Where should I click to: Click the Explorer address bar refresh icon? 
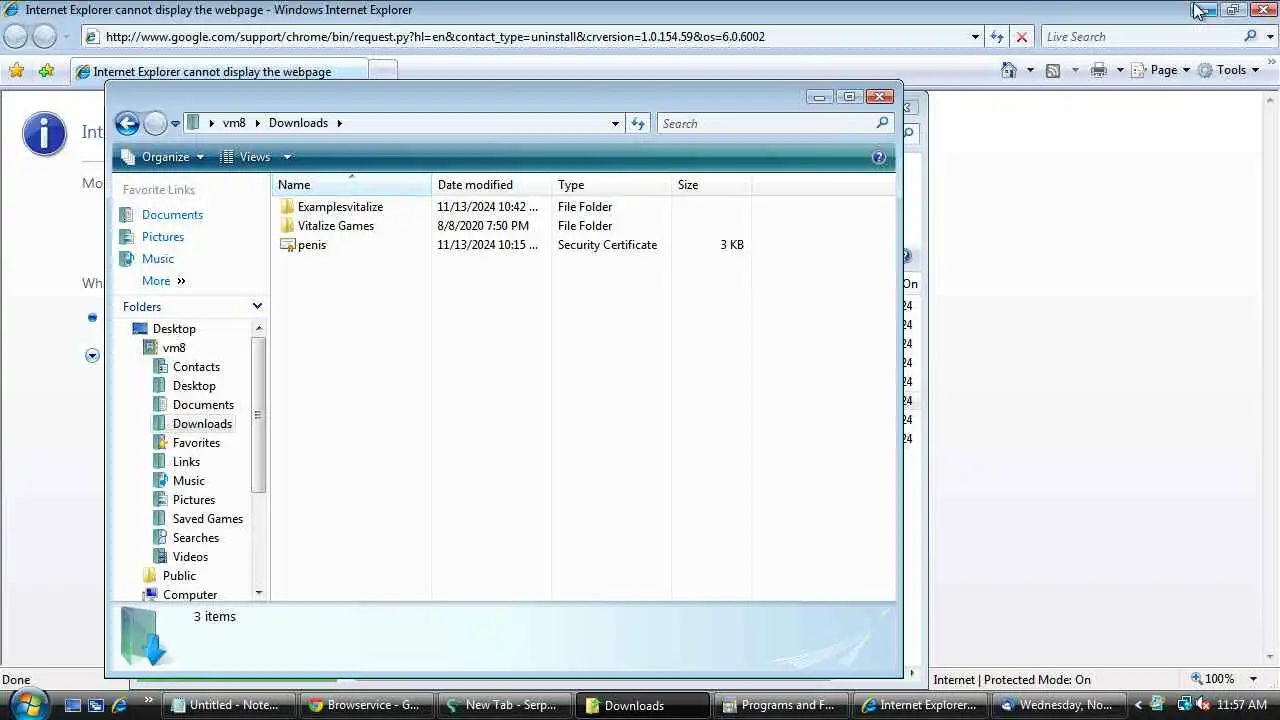pos(638,123)
